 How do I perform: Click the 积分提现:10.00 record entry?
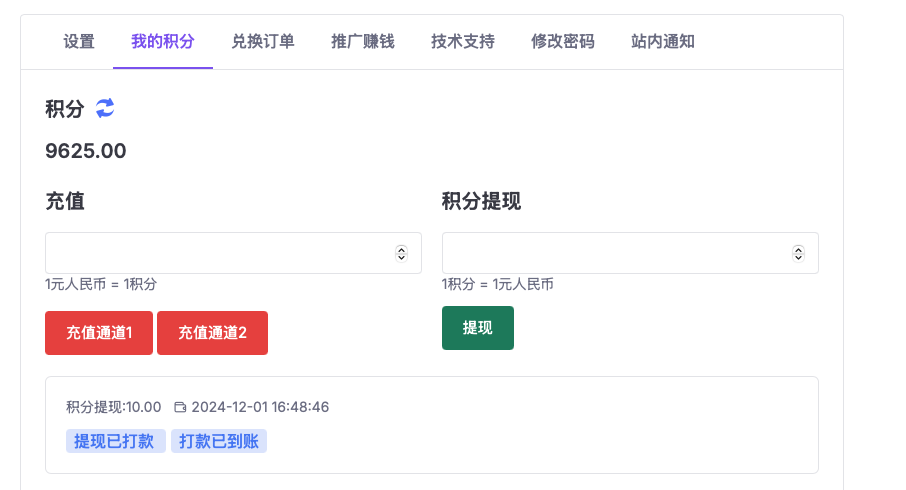click(114, 407)
